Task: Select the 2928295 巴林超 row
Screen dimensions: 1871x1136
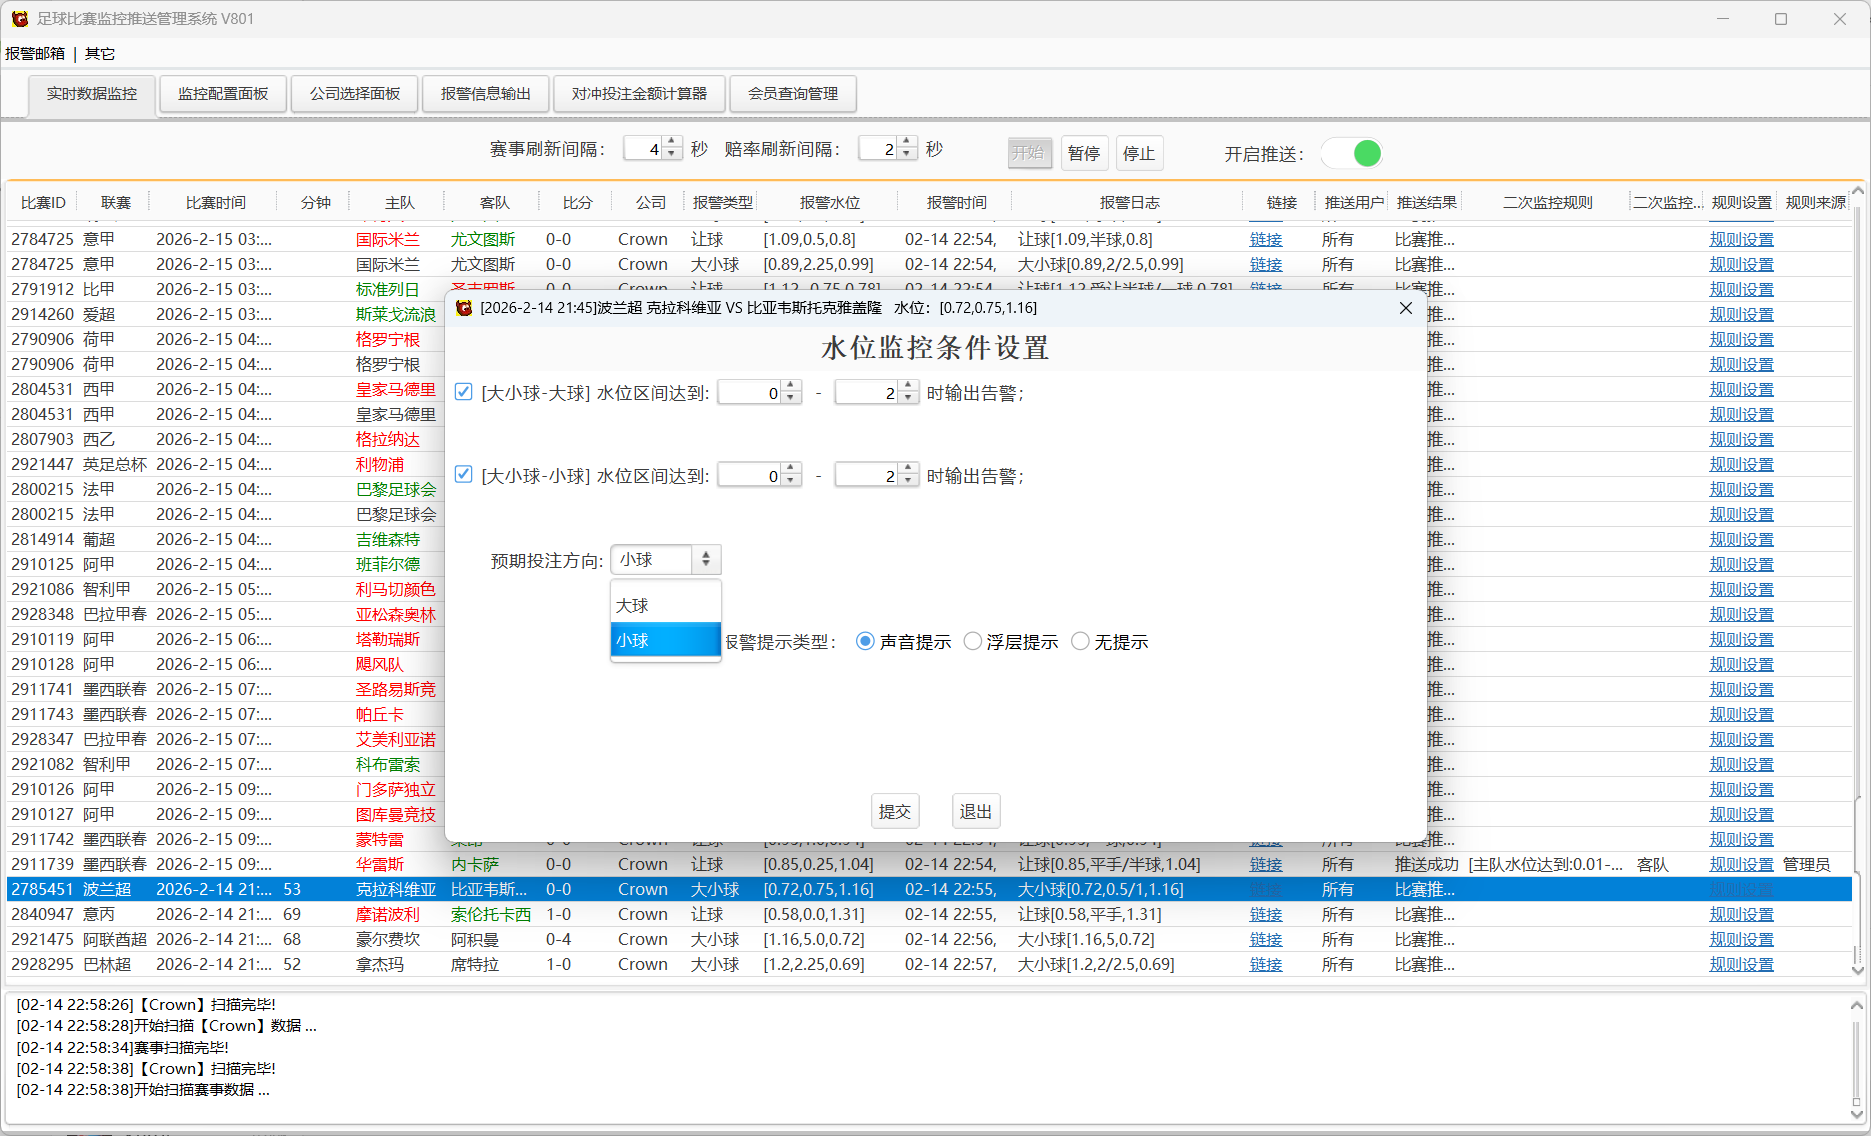Action: pos(929,965)
